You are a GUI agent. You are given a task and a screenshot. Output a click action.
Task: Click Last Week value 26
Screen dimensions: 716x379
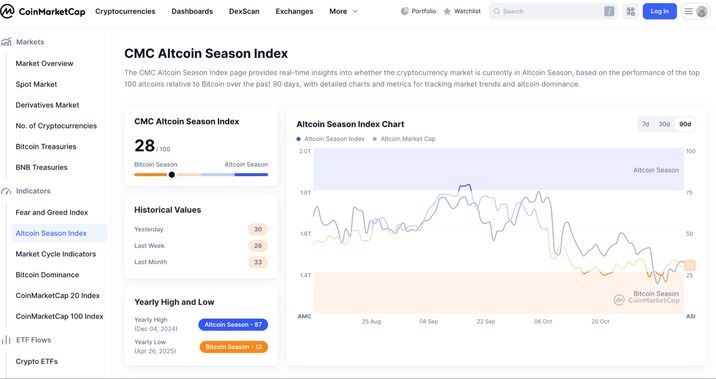click(258, 246)
